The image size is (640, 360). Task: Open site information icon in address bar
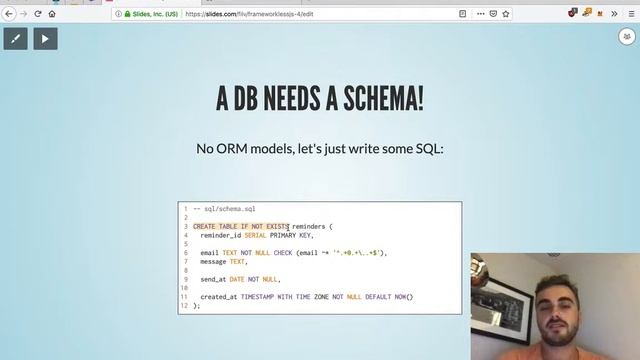[118, 14]
